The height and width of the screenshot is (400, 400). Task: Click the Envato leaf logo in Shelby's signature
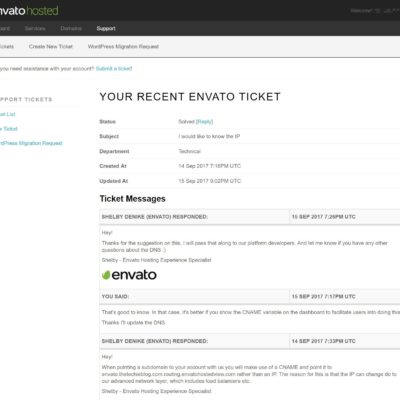pos(129,275)
